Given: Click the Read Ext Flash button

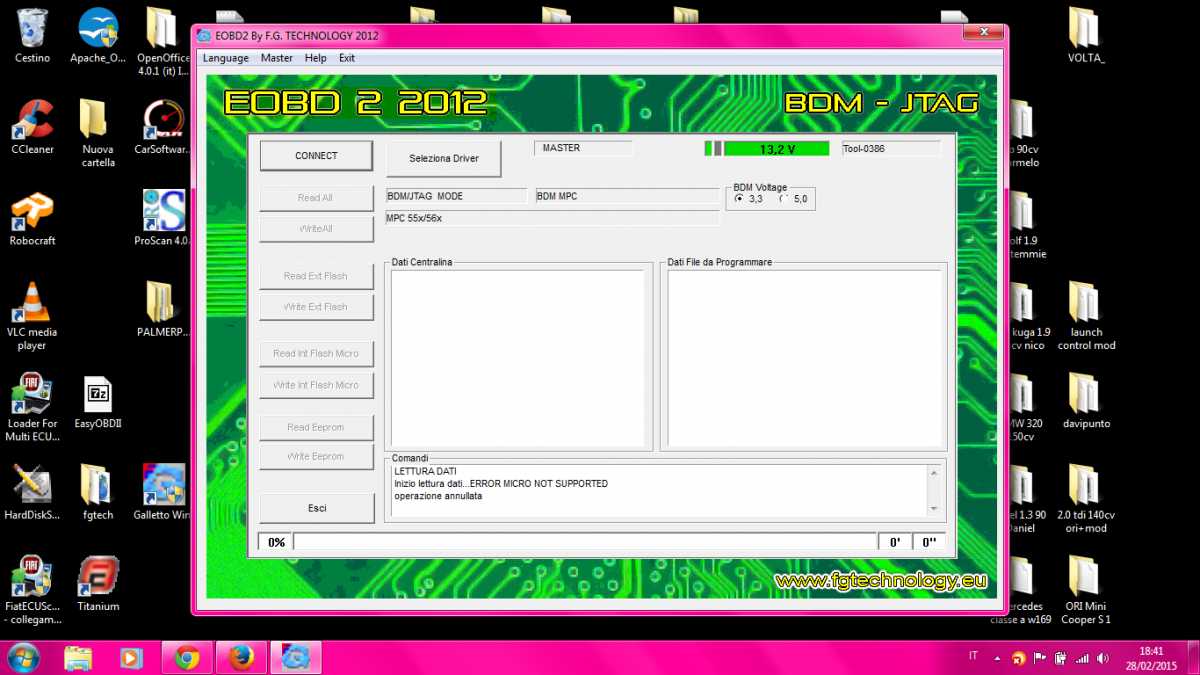Looking at the screenshot, I should pos(316,276).
